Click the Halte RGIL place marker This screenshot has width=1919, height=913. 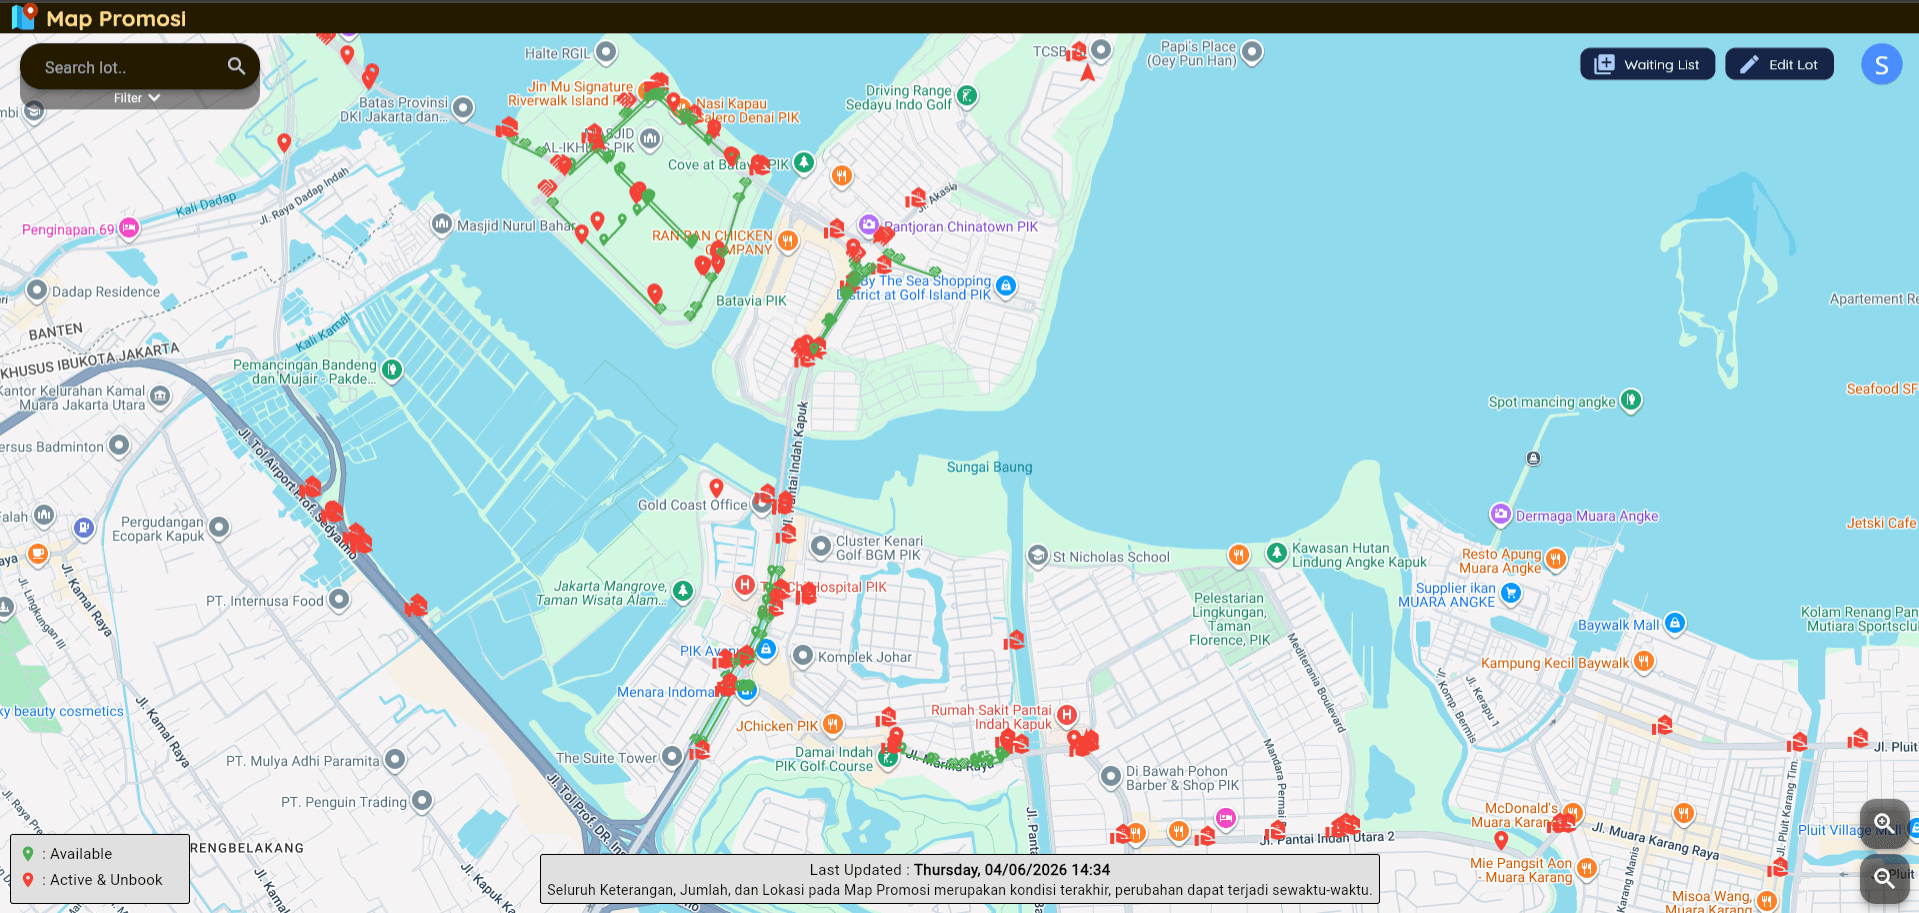[x=606, y=52]
